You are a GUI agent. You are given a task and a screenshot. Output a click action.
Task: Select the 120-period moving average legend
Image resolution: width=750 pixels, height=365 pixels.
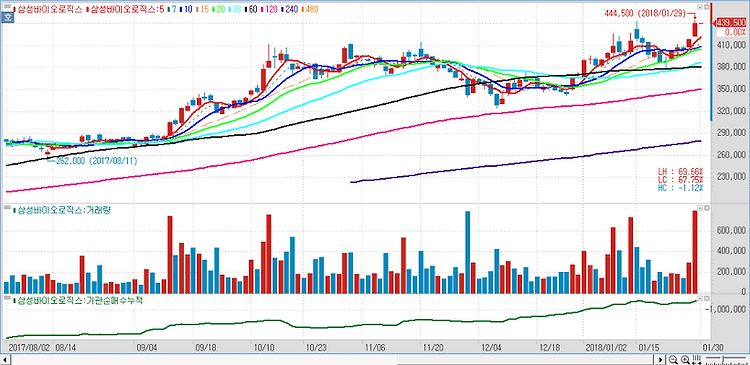click(x=269, y=9)
